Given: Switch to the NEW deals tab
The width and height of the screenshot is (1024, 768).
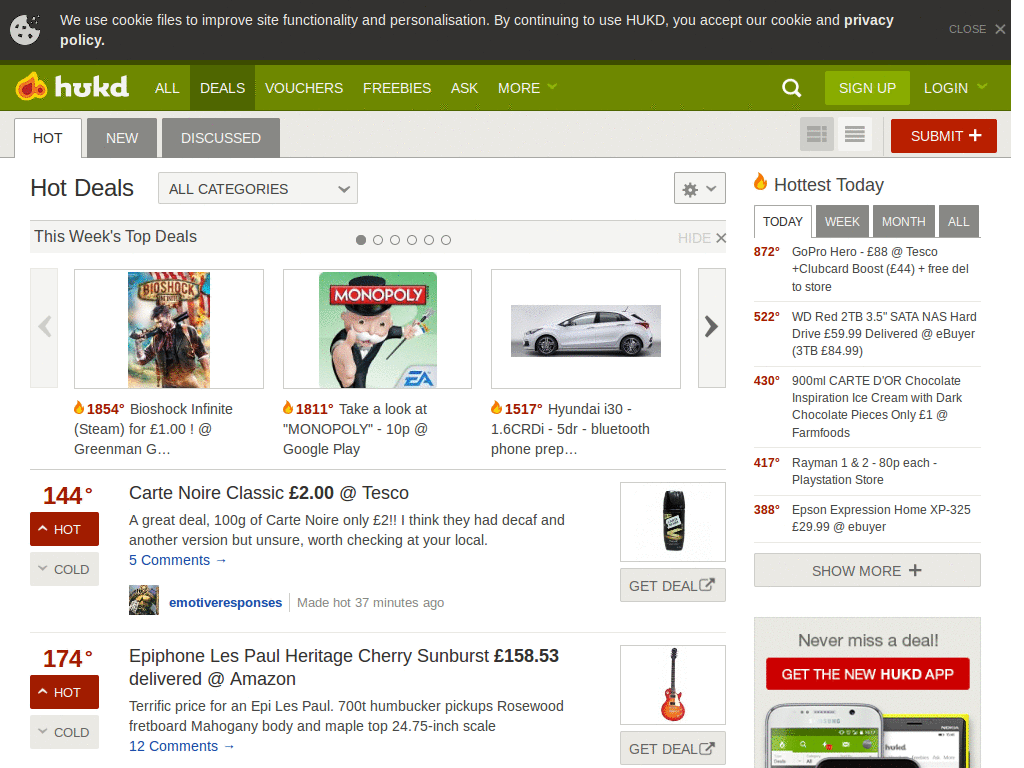Looking at the screenshot, I should 122,138.
